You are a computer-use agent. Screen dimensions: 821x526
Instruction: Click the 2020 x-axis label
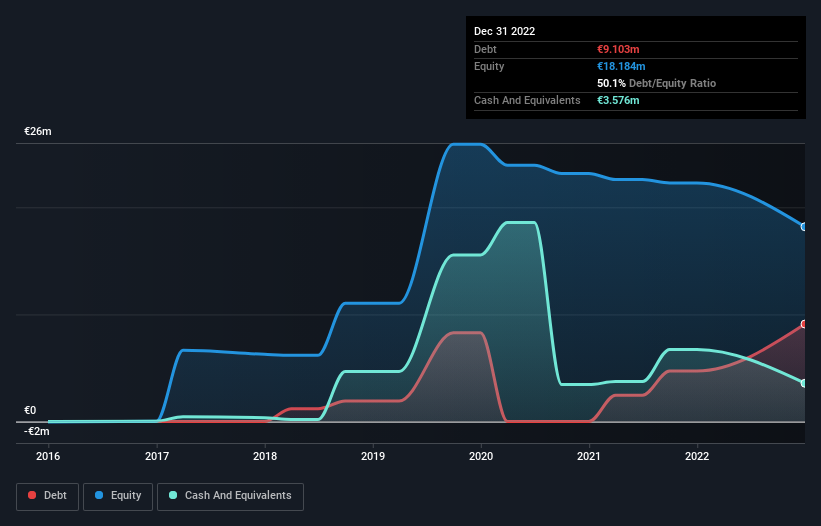(x=481, y=456)
